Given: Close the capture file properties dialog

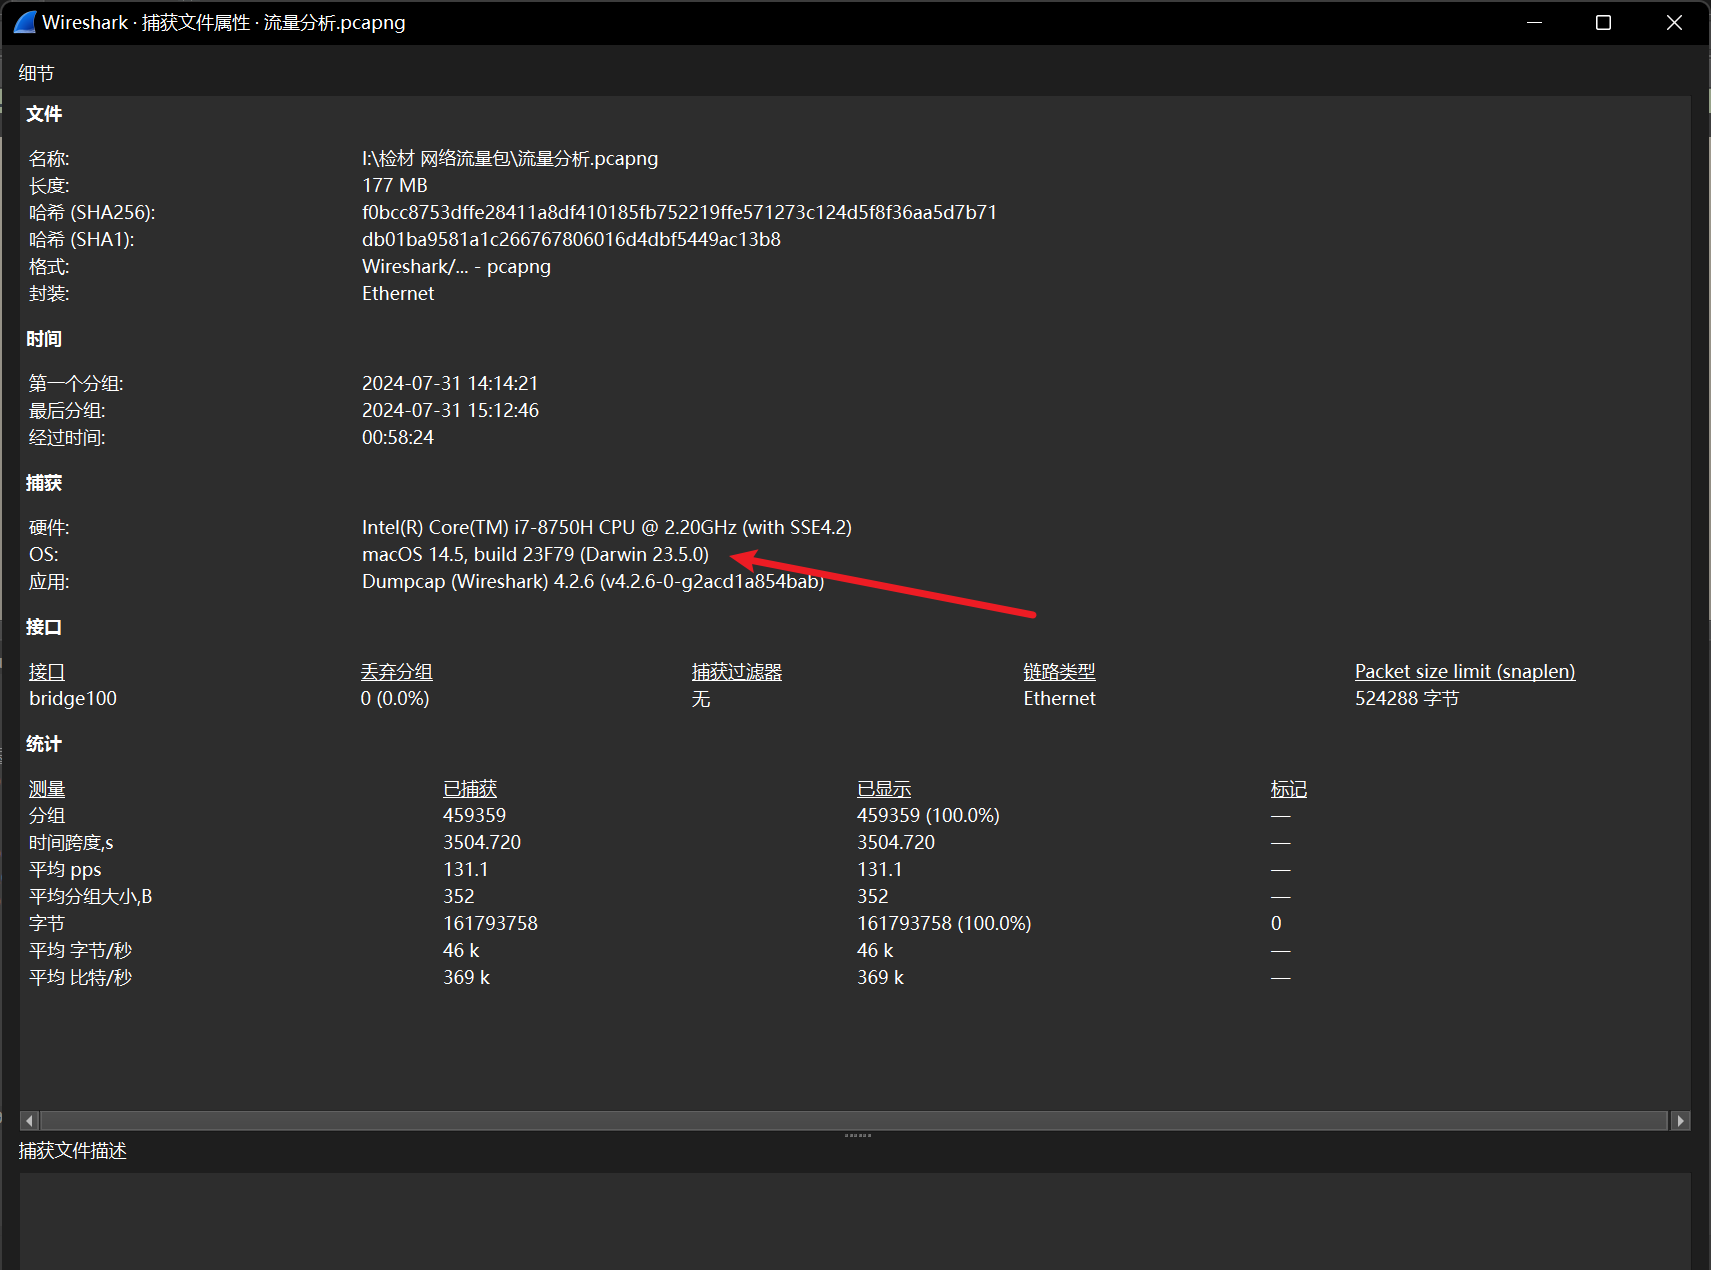Looking at the screenshot, I should (1674, 22).
